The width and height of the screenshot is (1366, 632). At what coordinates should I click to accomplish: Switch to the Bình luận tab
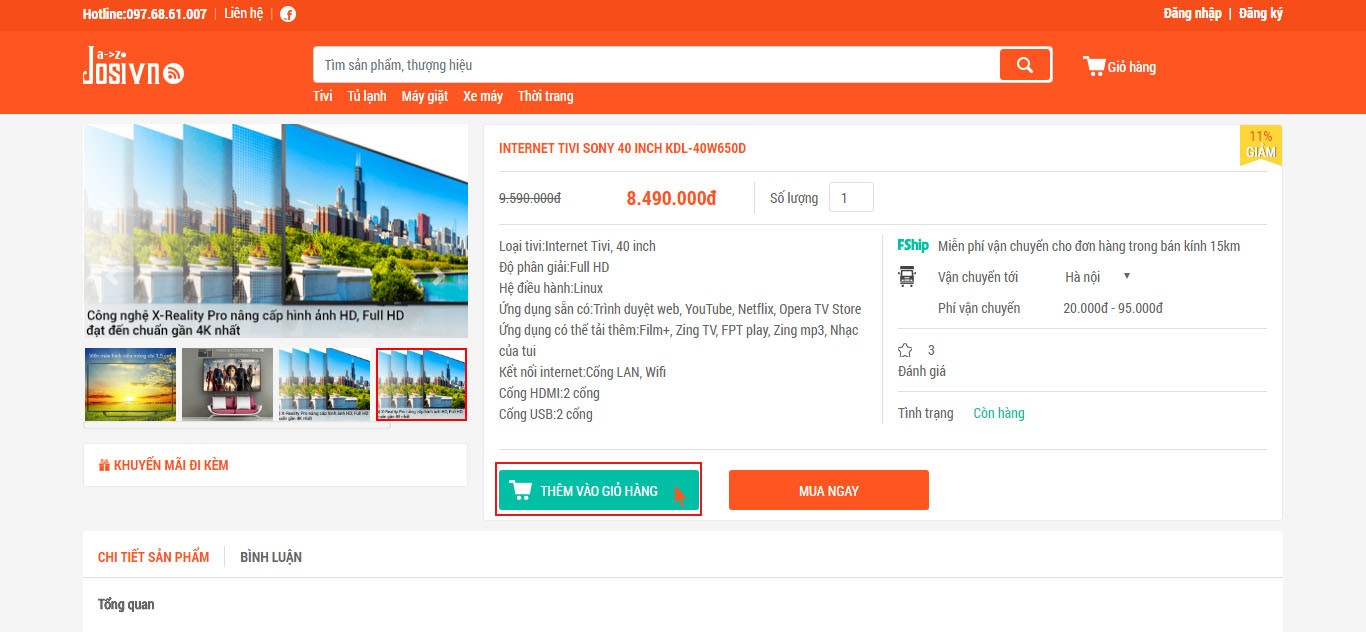pyautogui.click(x=271, y=557)
